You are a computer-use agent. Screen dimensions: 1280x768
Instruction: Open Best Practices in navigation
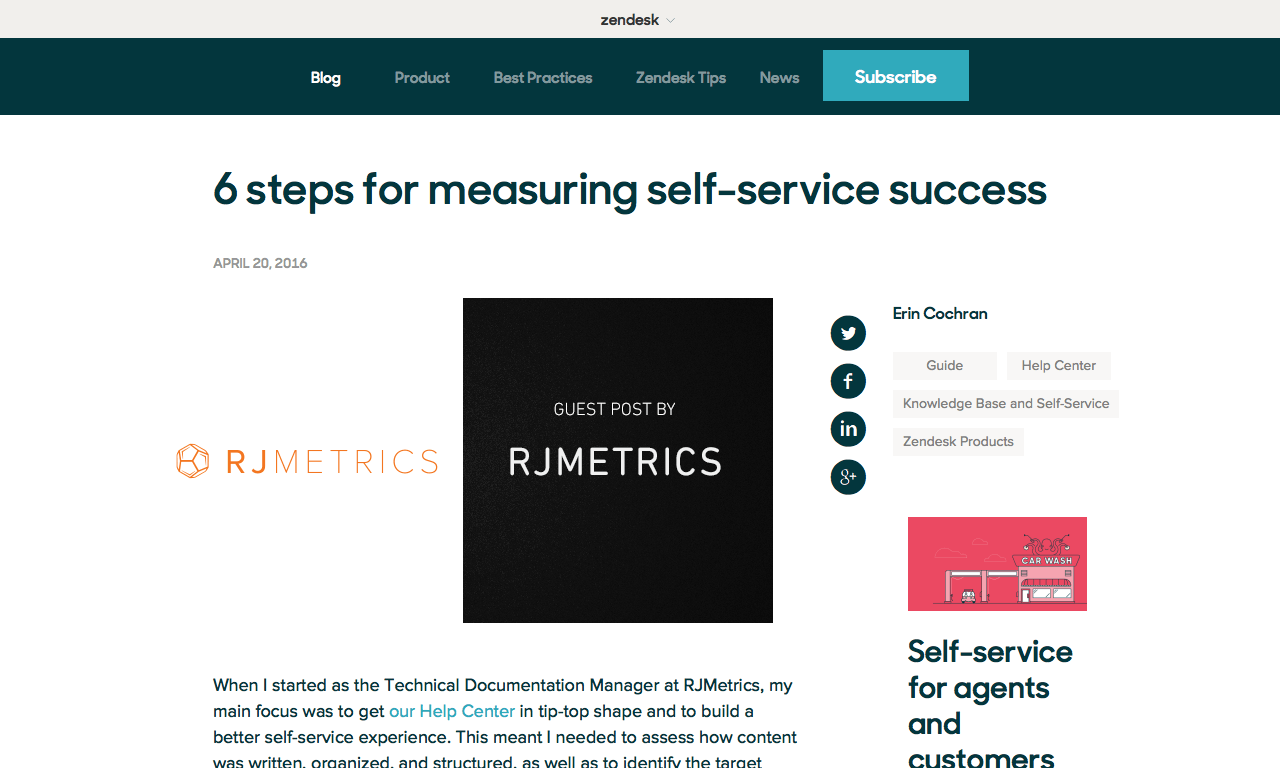[x=543, y=77]
